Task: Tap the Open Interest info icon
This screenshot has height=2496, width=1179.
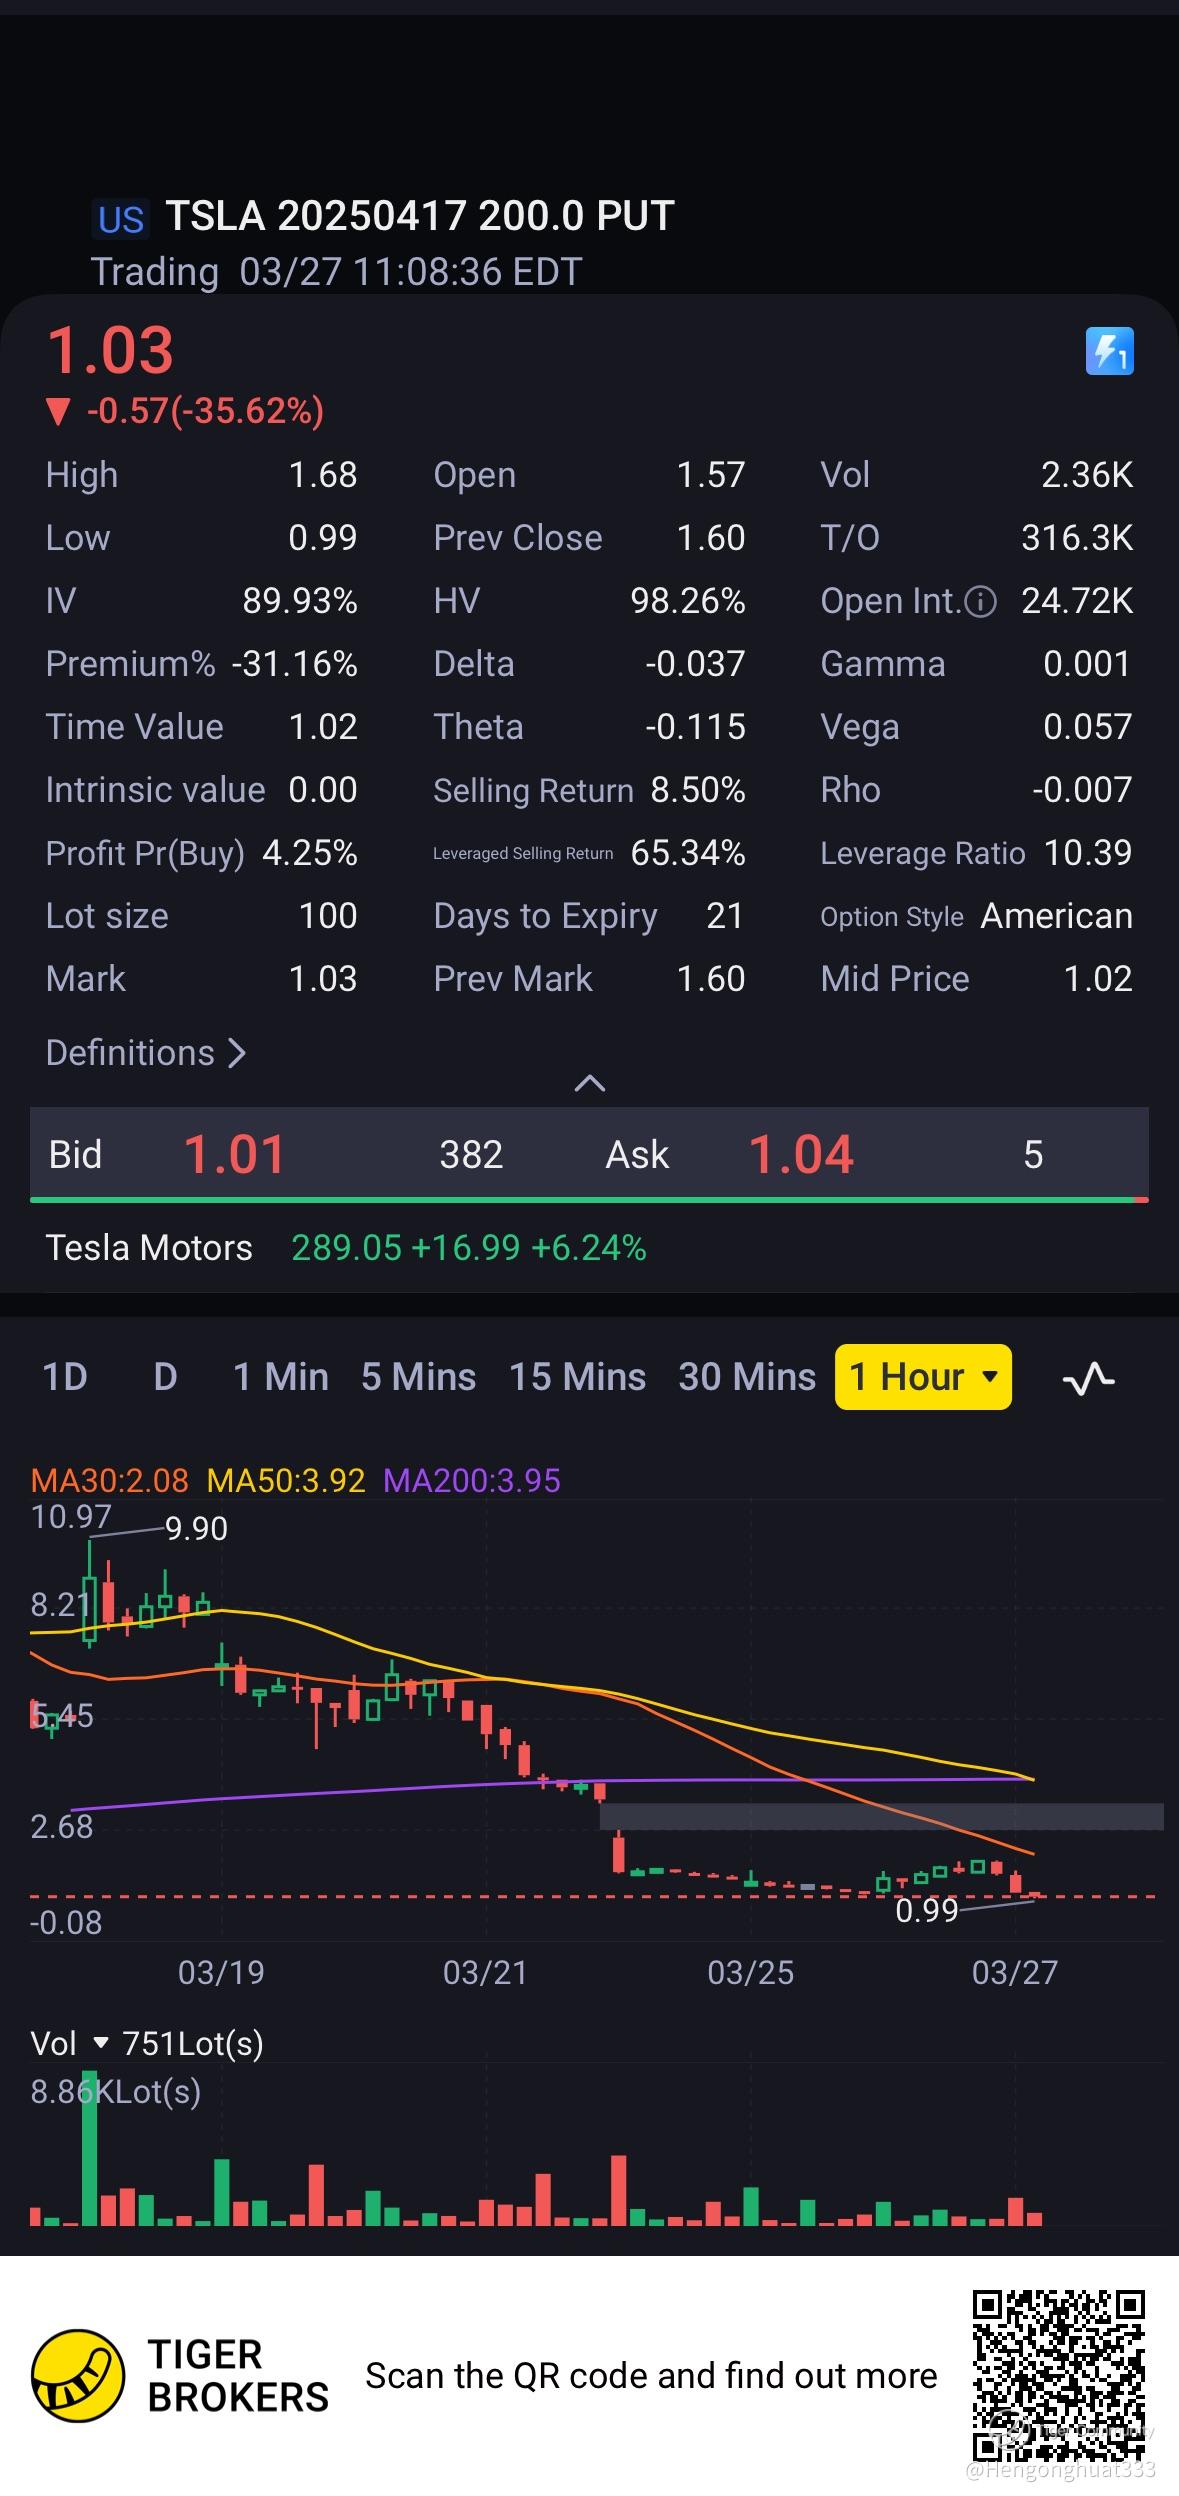Action: pos(982,601)
